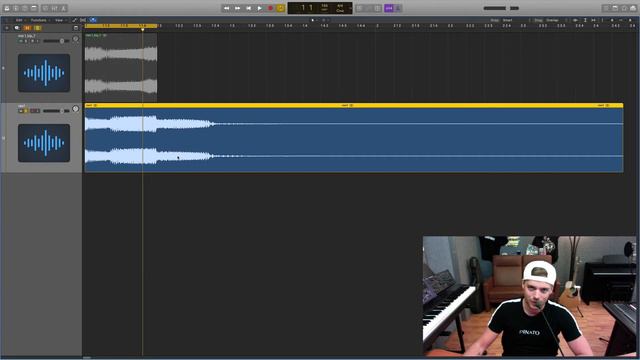Open Smart Controls from the control bar
The width and height of the screenshot is (640, 360).
point(45,8)
